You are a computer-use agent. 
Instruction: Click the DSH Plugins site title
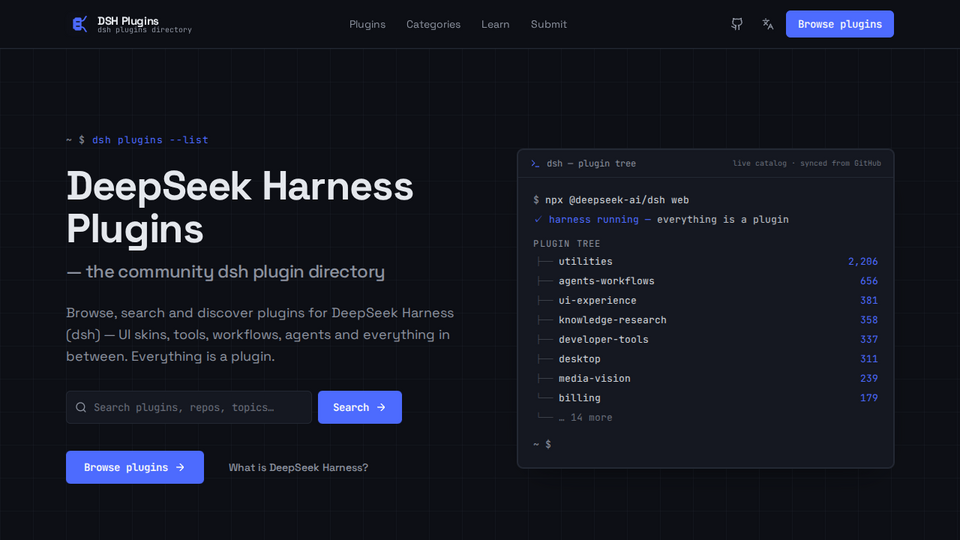point(128,21)
